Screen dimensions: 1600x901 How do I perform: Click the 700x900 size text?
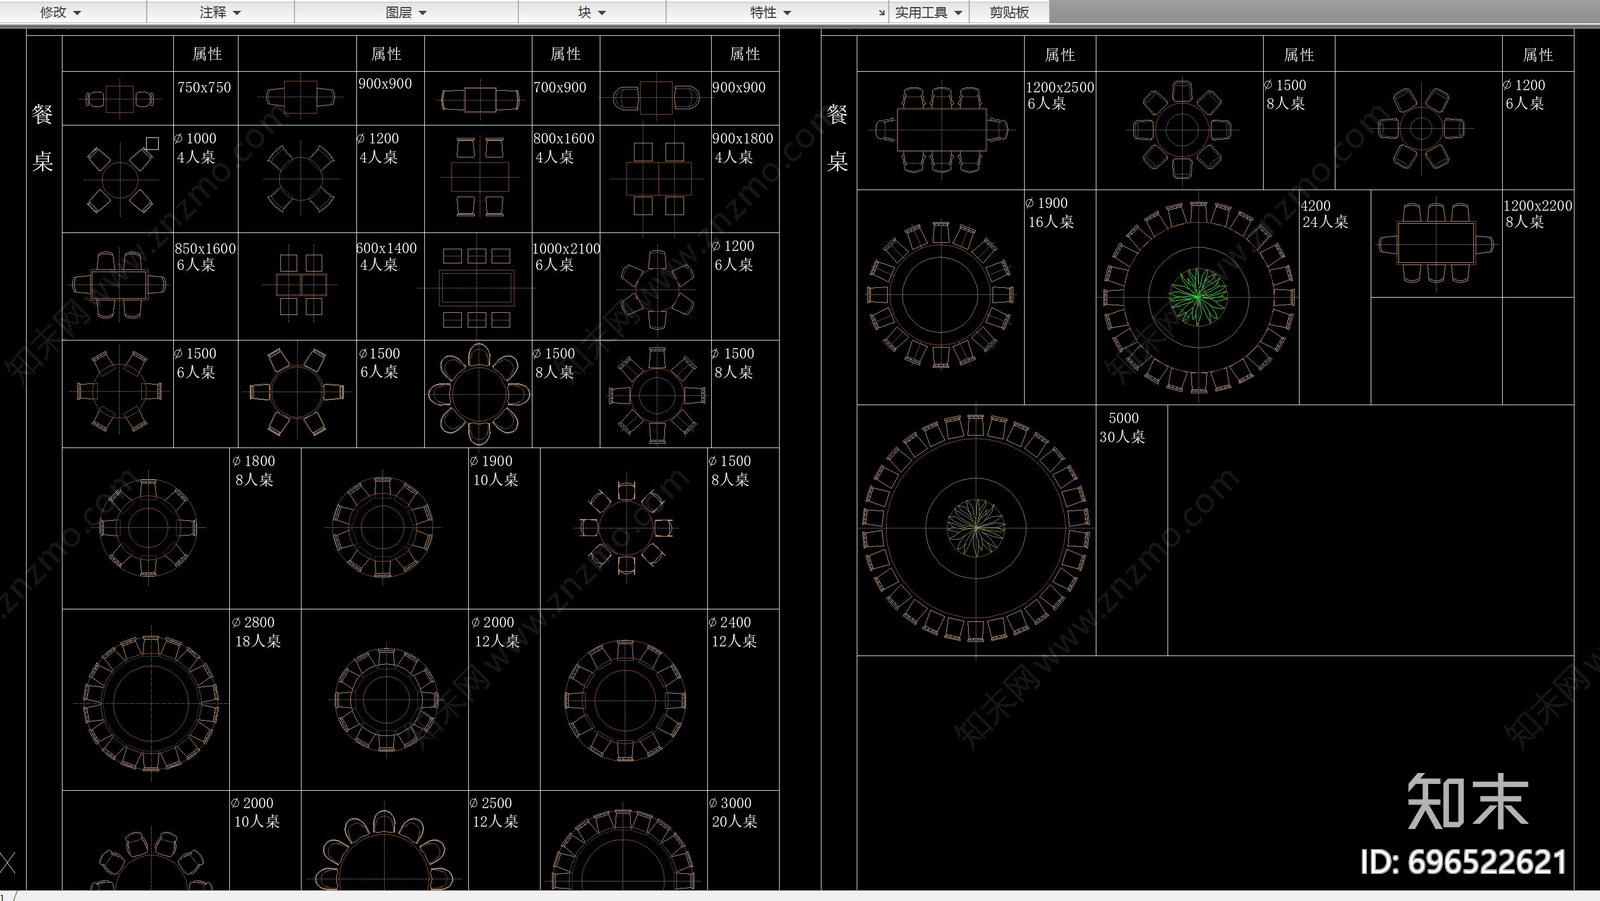click(x=560, y=87)
